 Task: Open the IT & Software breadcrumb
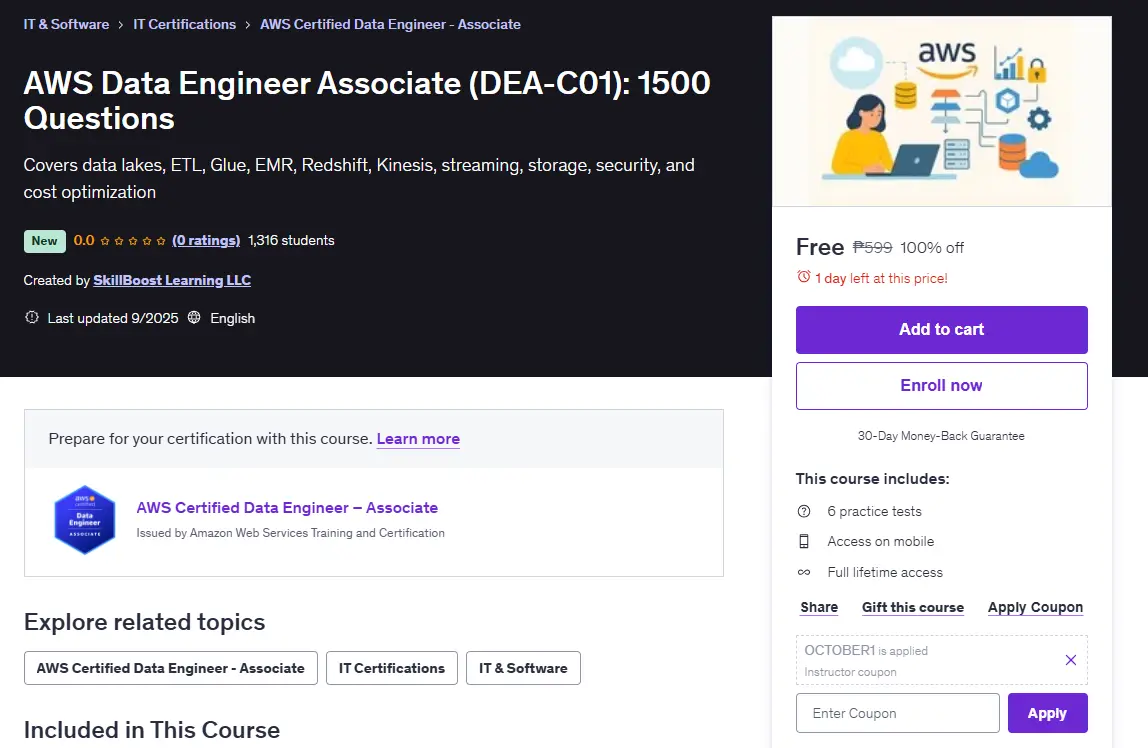tap(66, 24)
